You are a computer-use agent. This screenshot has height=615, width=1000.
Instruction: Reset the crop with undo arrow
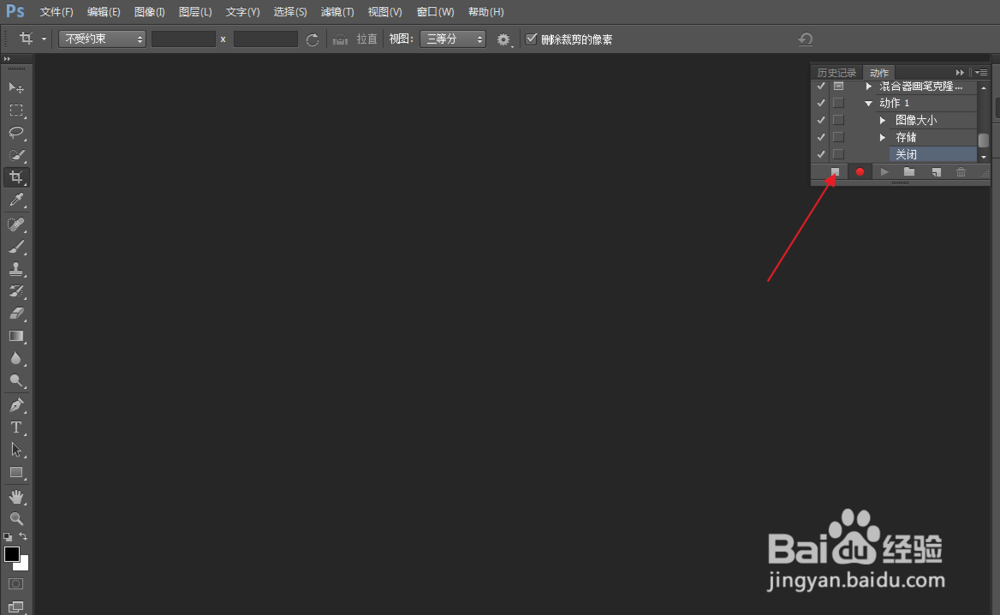805,39
